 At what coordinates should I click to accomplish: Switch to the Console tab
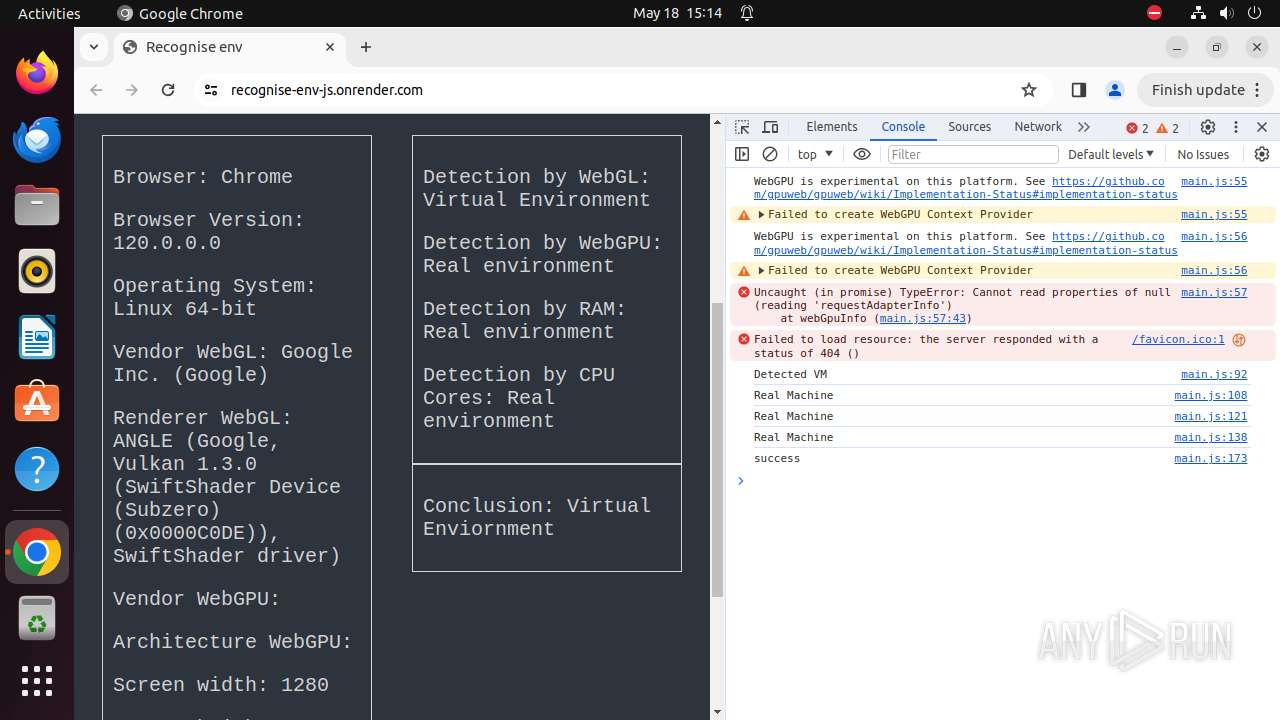[x=903, y=127]
